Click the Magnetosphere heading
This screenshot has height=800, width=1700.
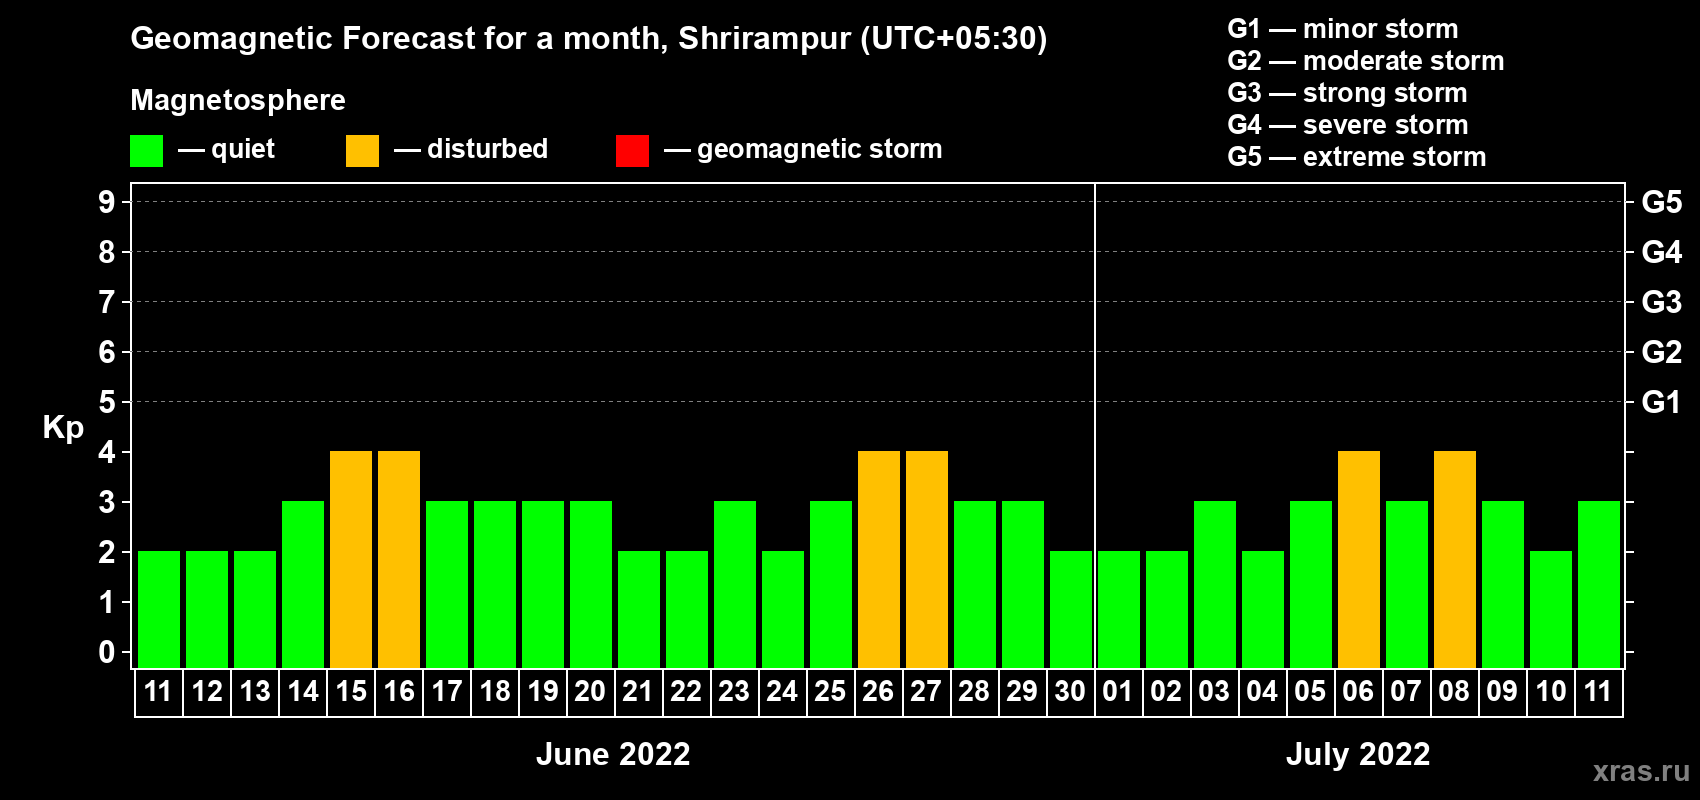pos(238,100)
